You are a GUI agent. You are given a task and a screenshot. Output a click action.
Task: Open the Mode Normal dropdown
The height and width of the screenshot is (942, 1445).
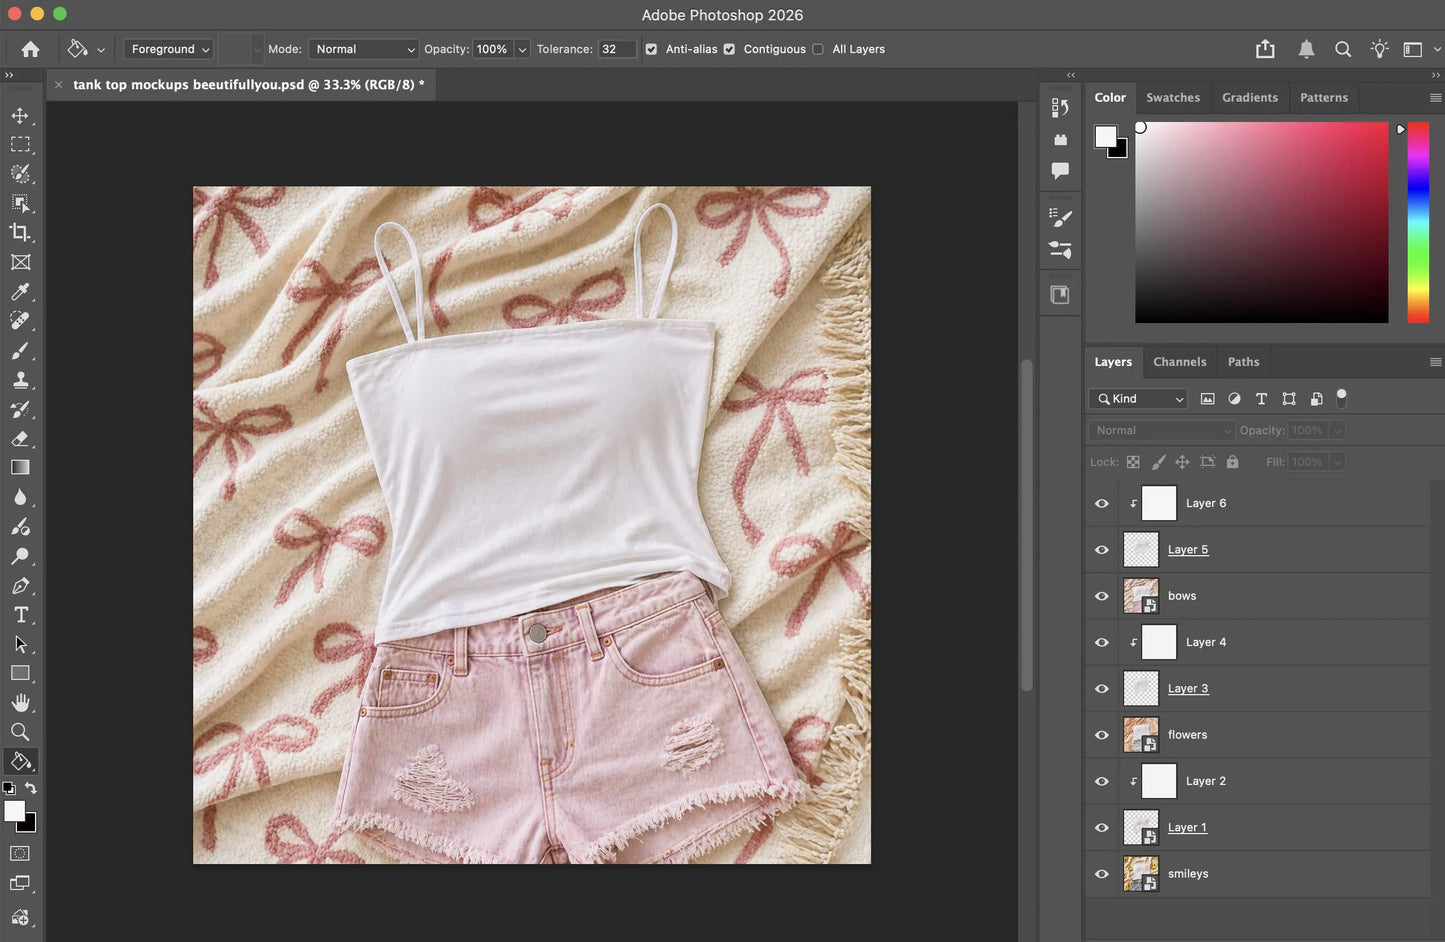(x=363, y=49)
